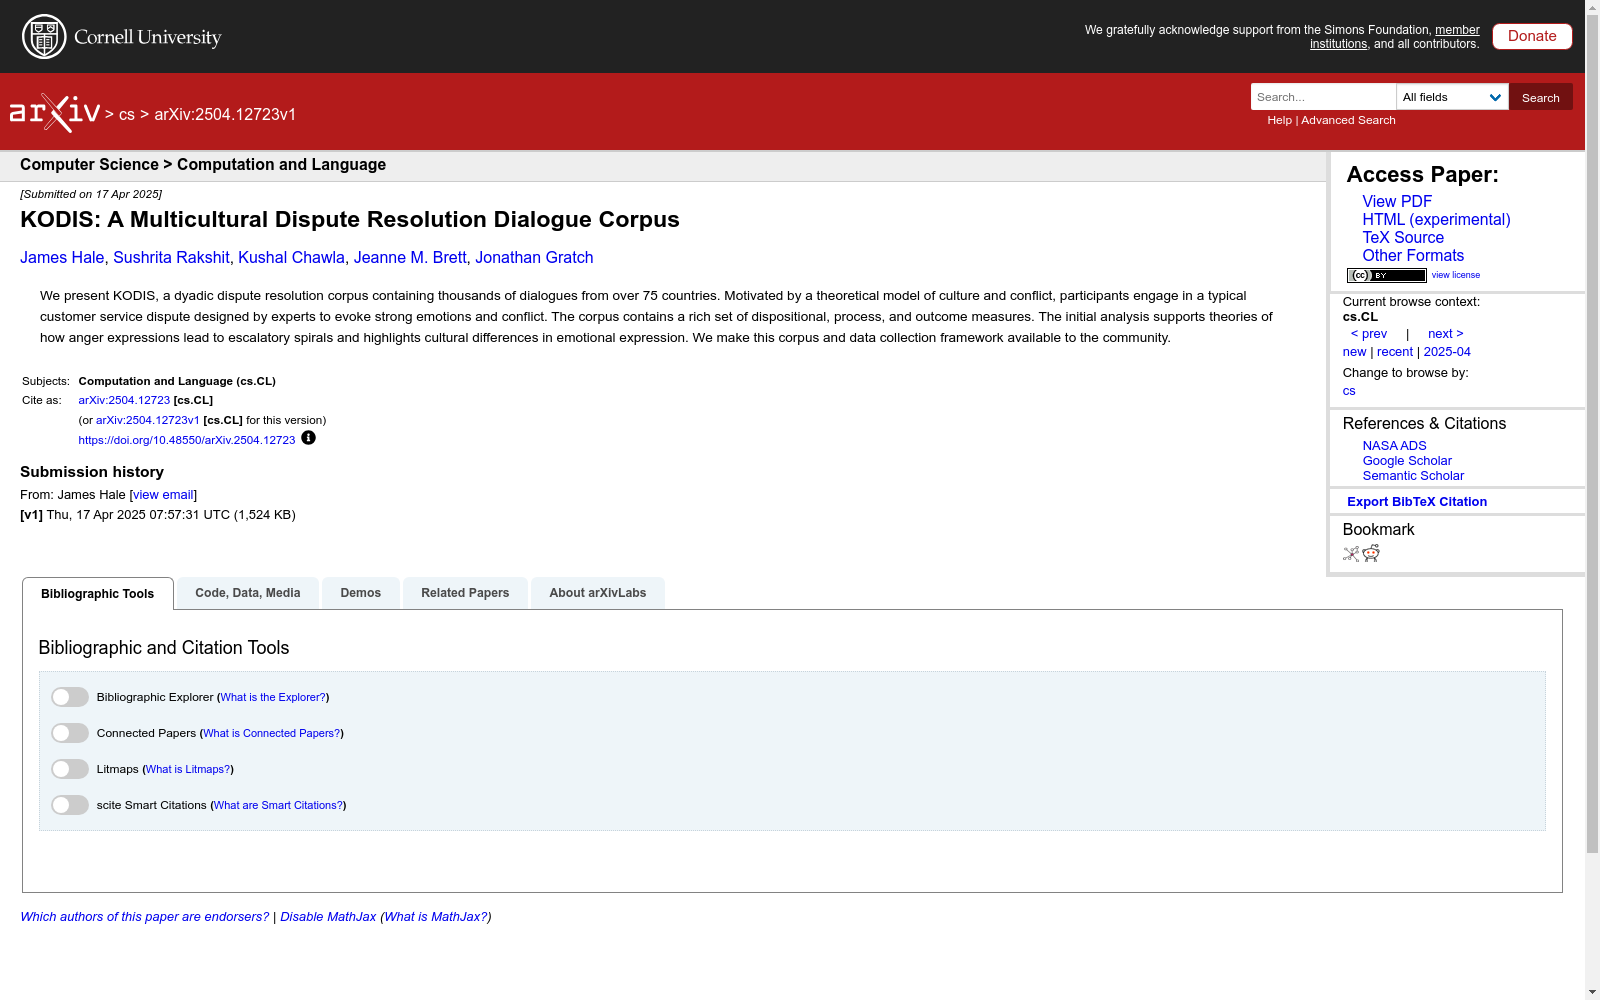Open What is Connected Papers? link

[x=272, y=733]
